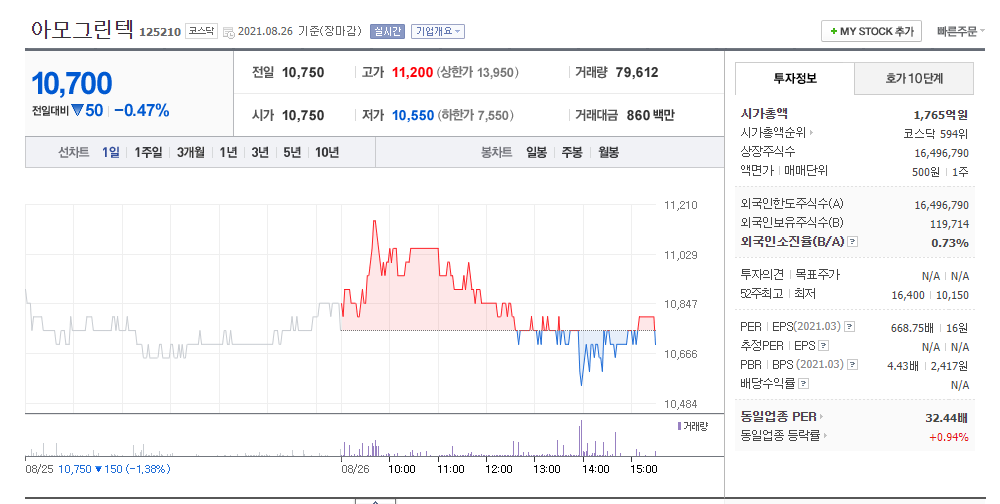Click the +0.94% sector change value
Viewport: 1000px width, 504px height.
(948, 437)
